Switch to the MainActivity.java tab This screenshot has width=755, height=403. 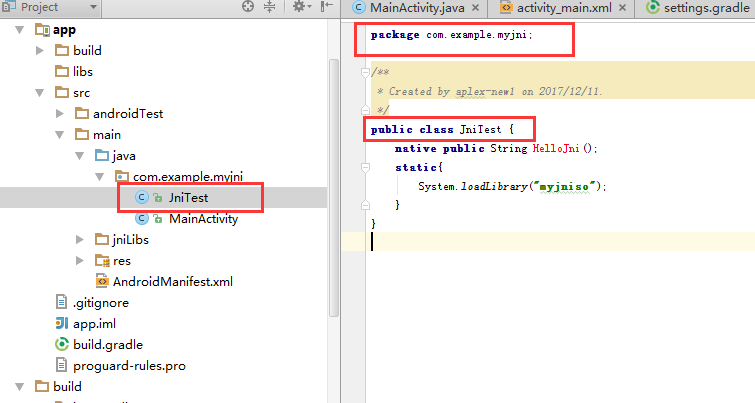tap(417, 8)
